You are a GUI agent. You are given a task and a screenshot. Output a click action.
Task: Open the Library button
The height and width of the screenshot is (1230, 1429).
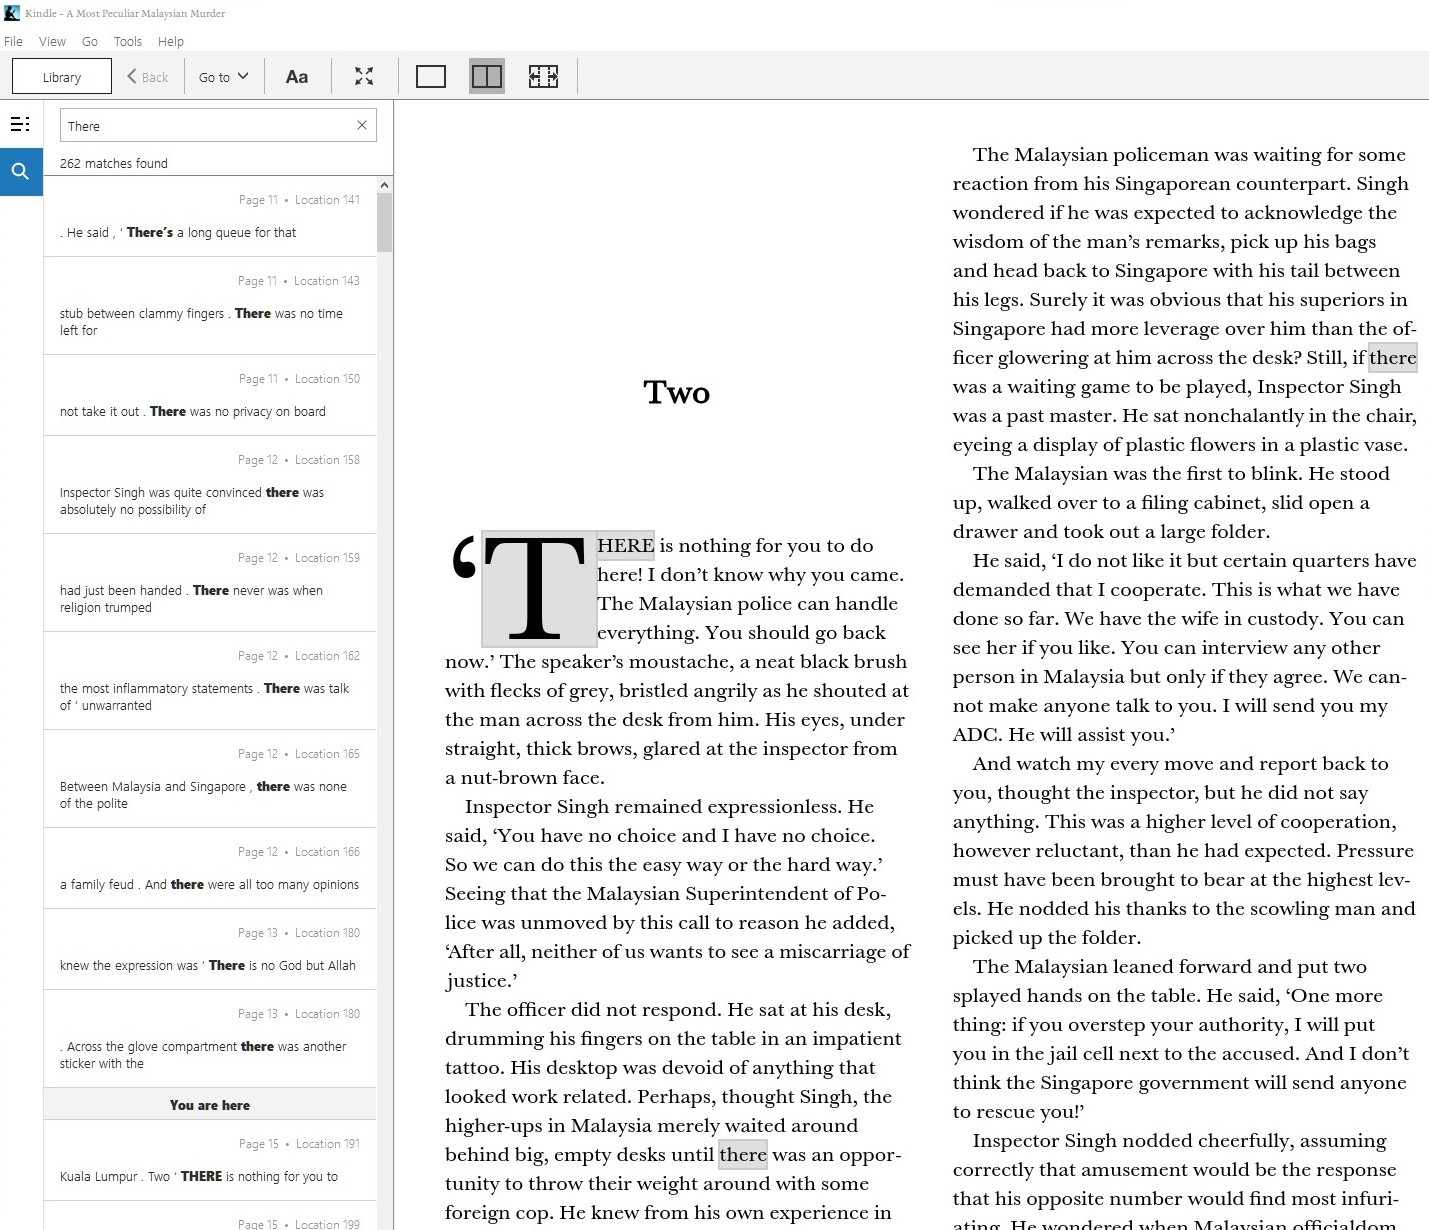point(62,77)
